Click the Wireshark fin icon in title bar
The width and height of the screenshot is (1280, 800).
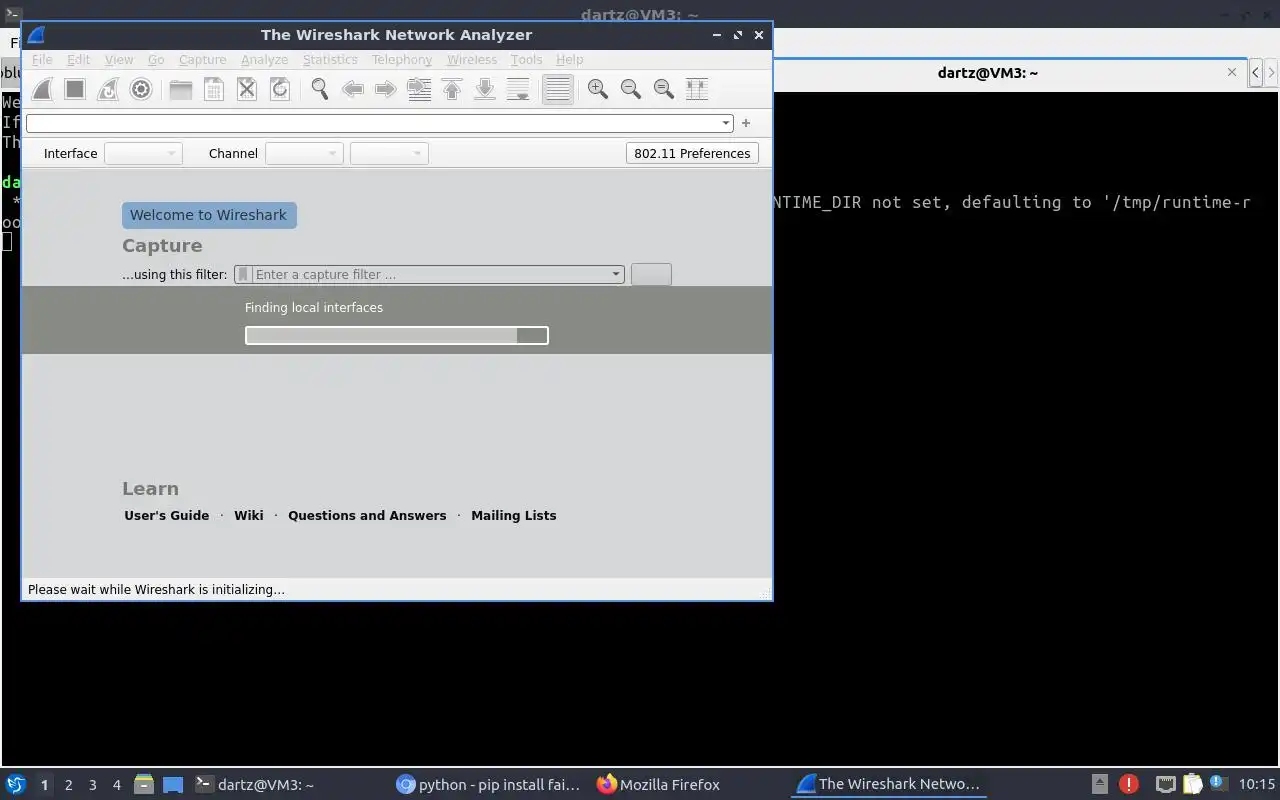click(x=36, y=35)
